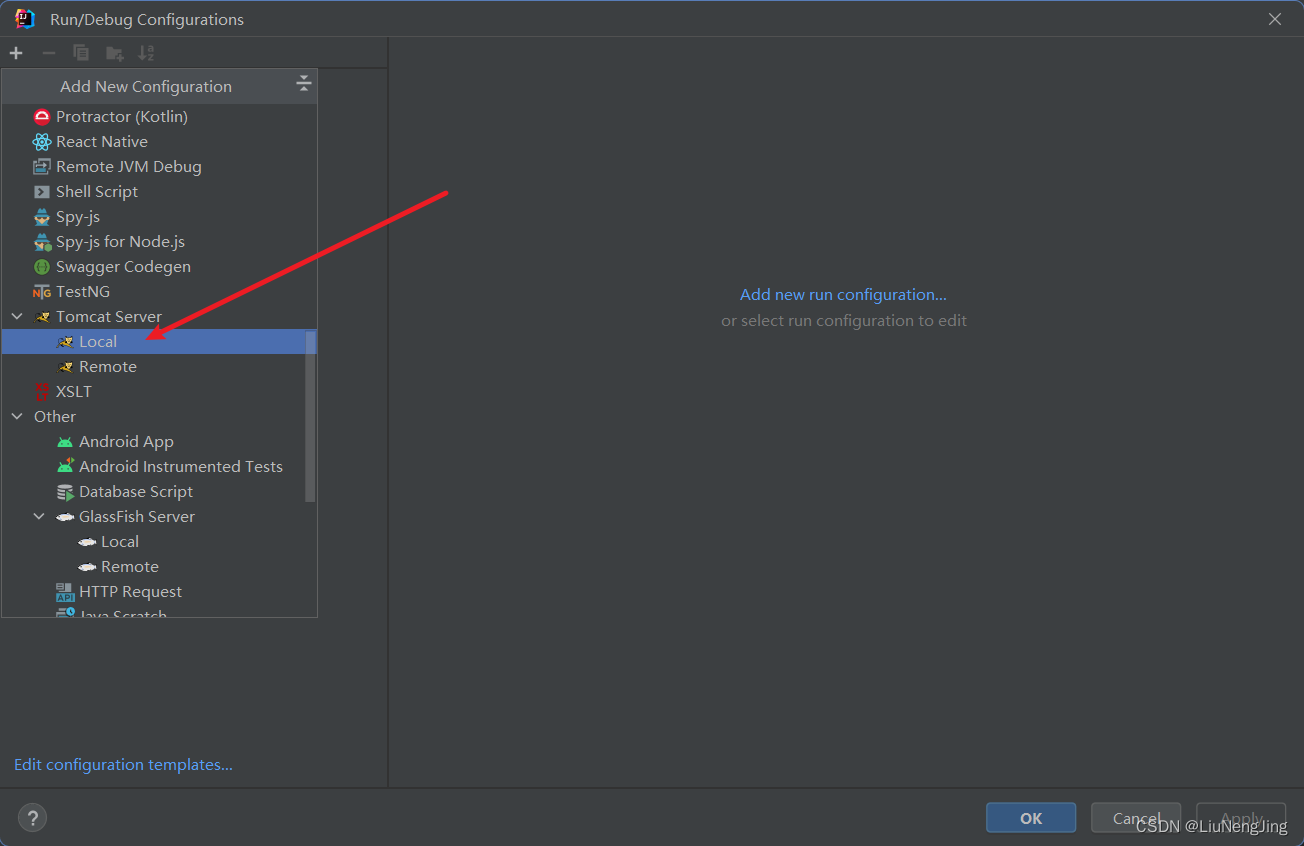Close the Run/Debug Configurations dialog
1304x846 pixels.
click(x=1275, y=19)
